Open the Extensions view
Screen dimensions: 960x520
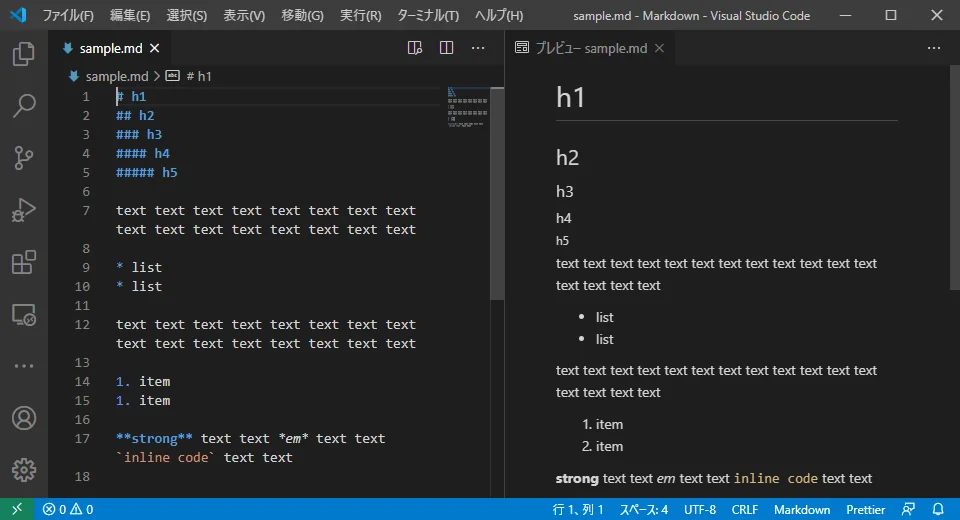coord(23,262)
